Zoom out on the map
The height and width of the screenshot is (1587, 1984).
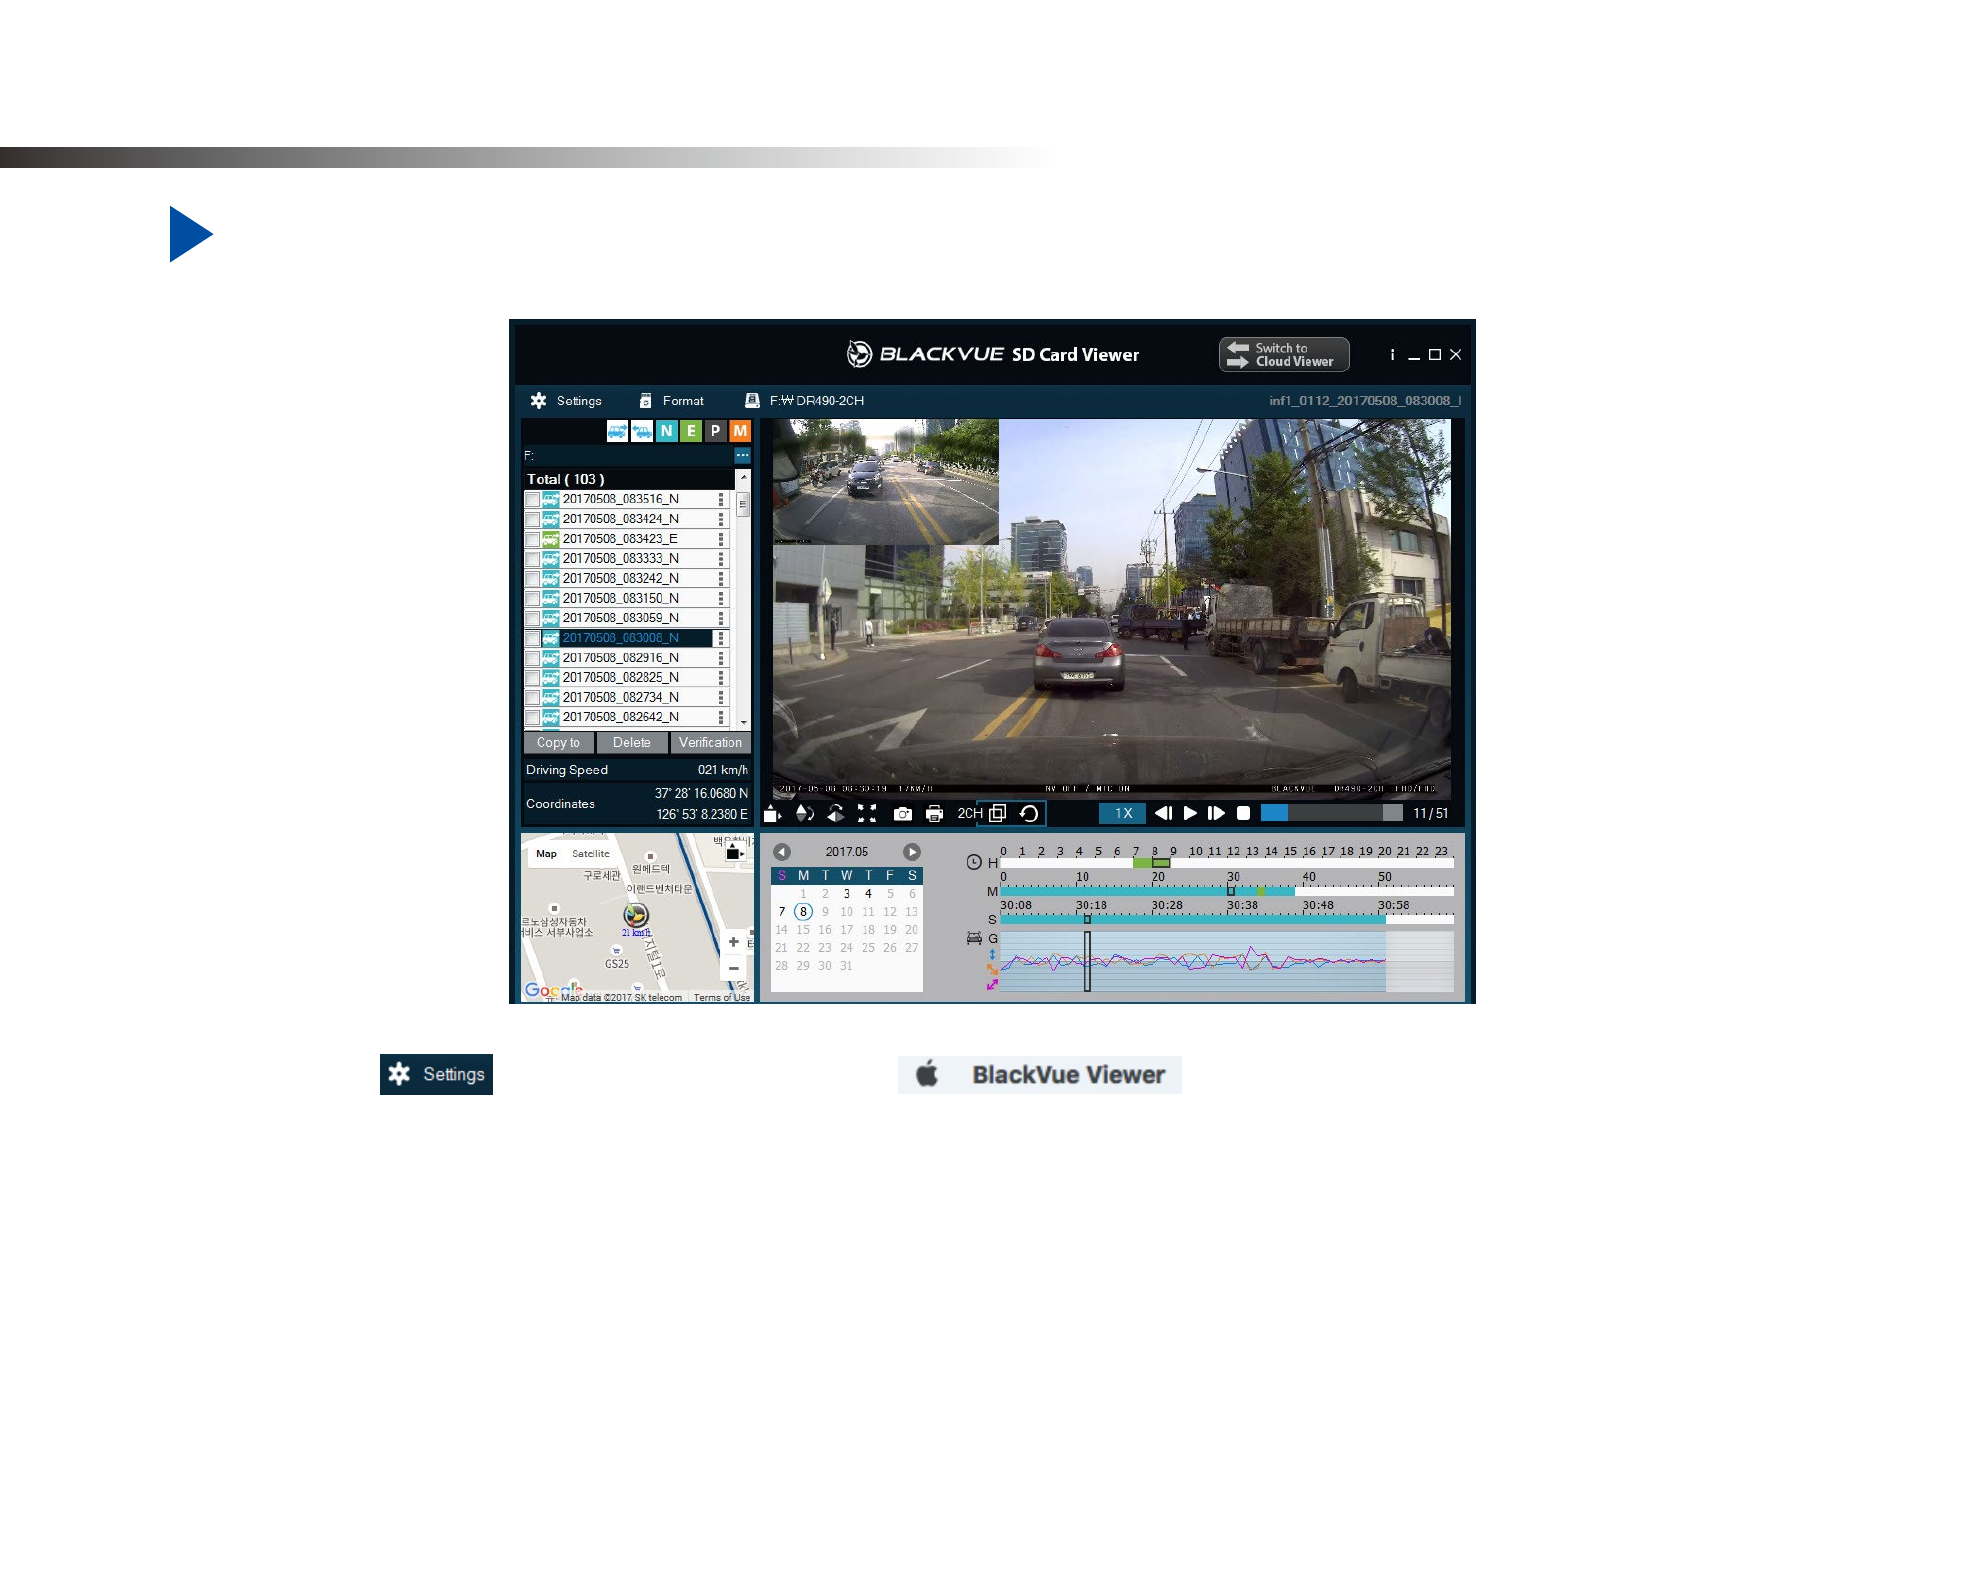(734, 968)
